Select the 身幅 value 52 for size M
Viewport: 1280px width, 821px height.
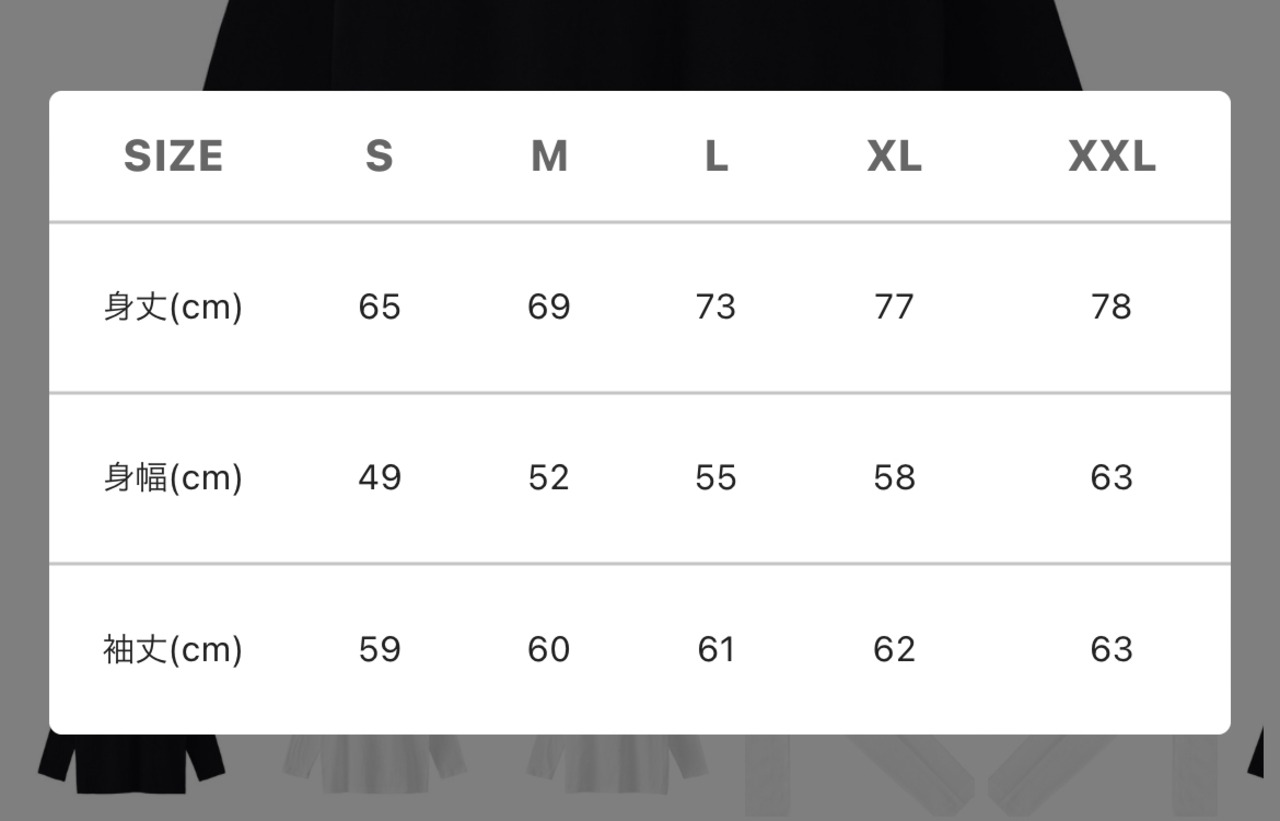549,478
